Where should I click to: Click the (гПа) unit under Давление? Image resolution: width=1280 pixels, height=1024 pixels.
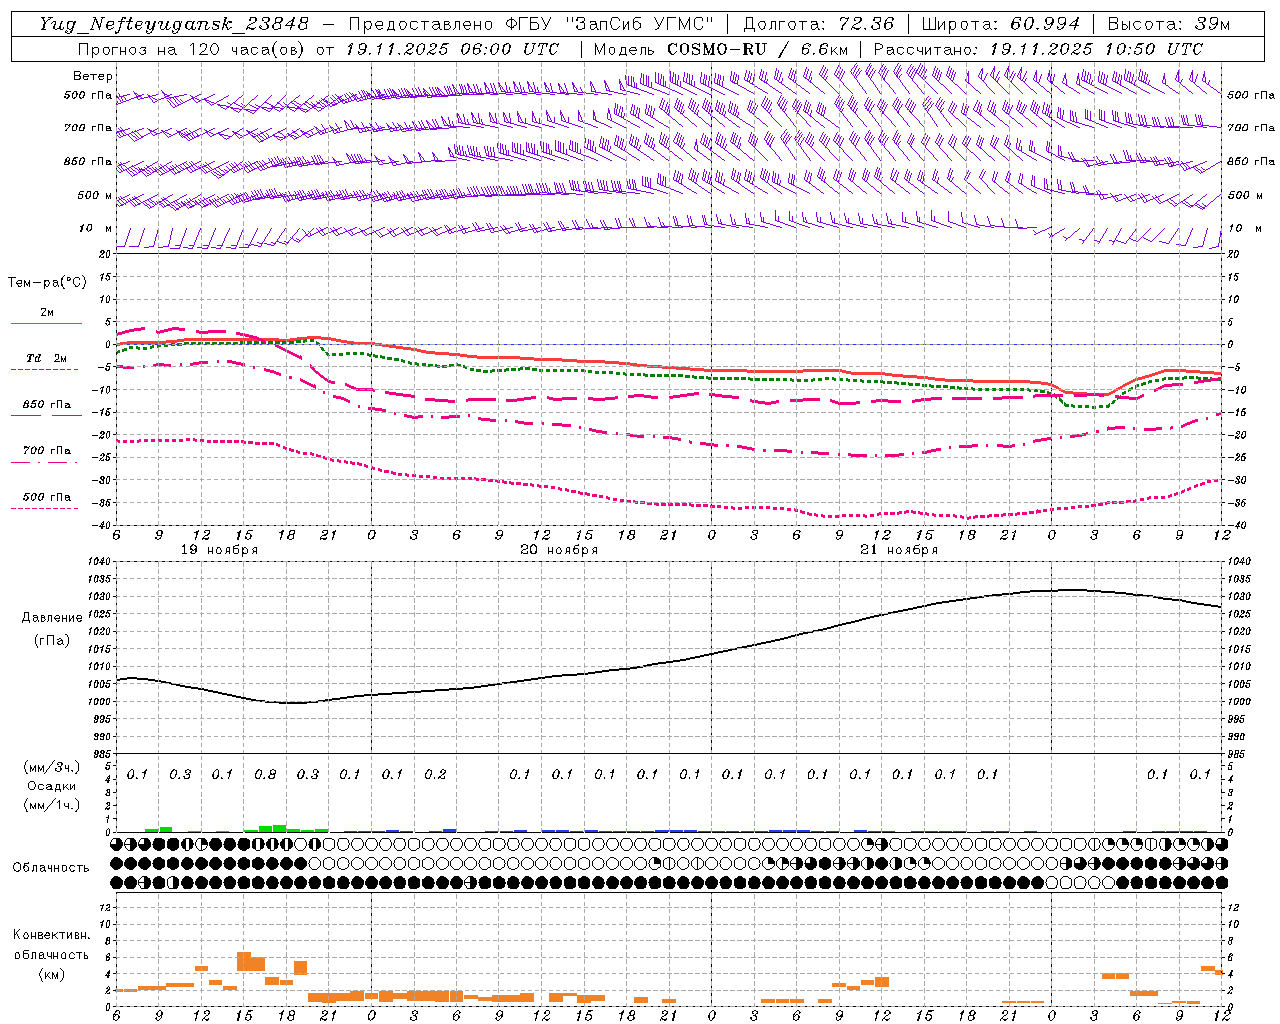[52, 640]
